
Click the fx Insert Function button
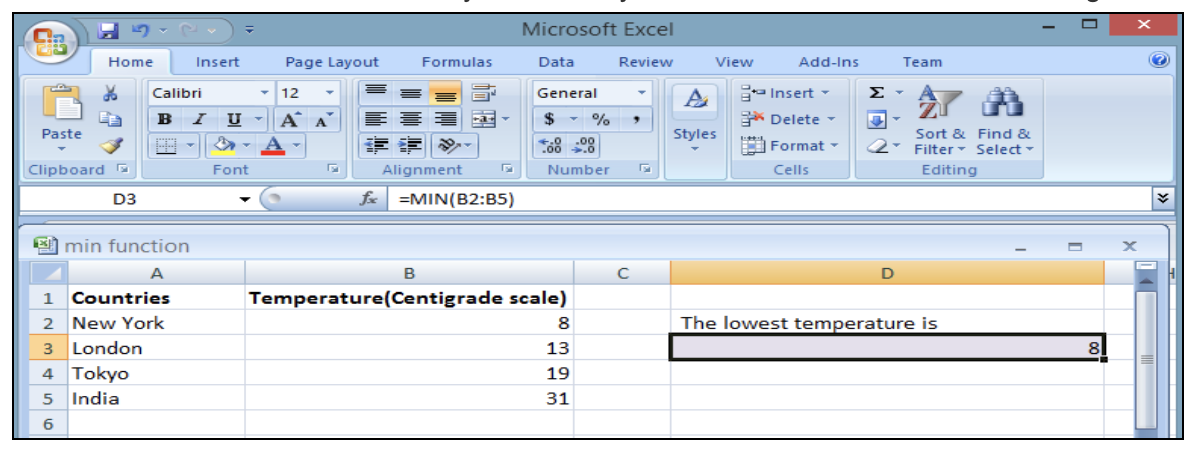pyautogui.click(x=368, y=199)
